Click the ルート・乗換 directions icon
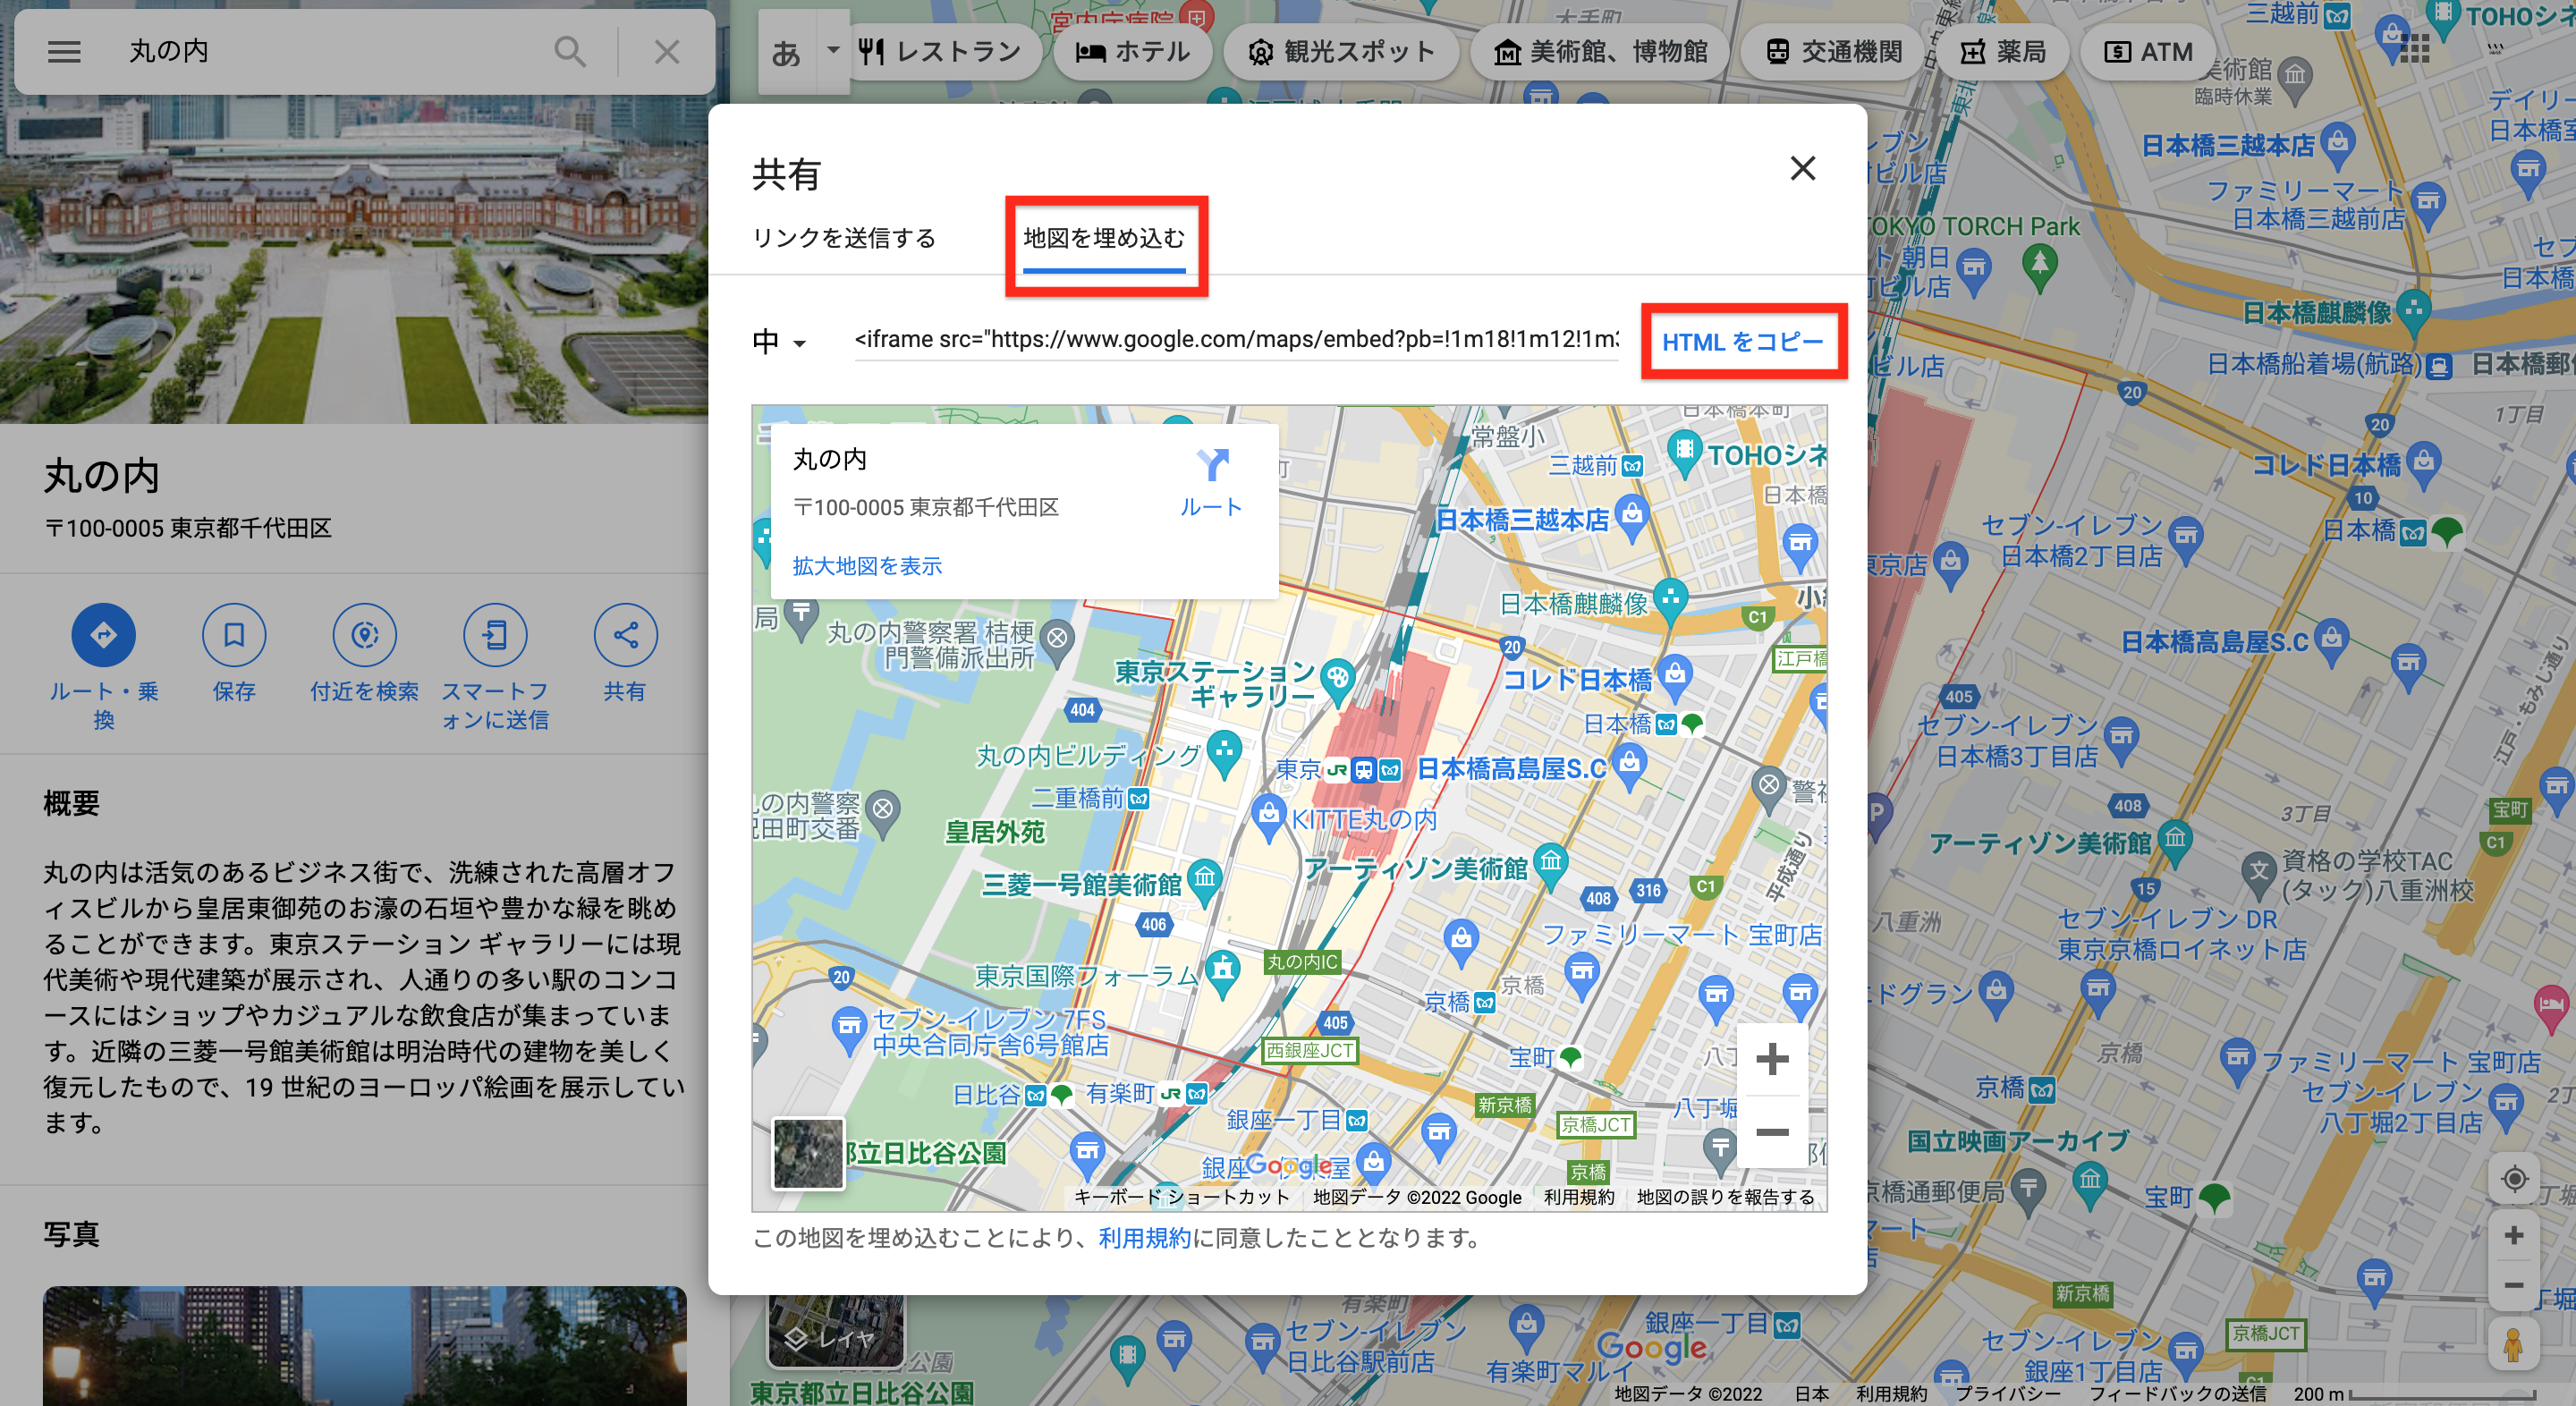The width and height of the screenshot is (2576, 1406). [x=103, y=635]
